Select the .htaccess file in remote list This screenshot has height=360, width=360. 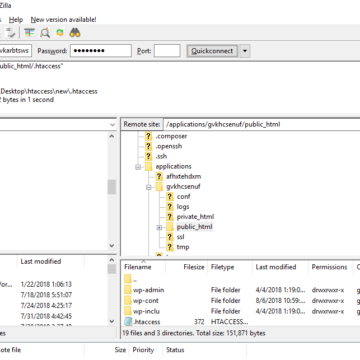(x=146, y=322)
